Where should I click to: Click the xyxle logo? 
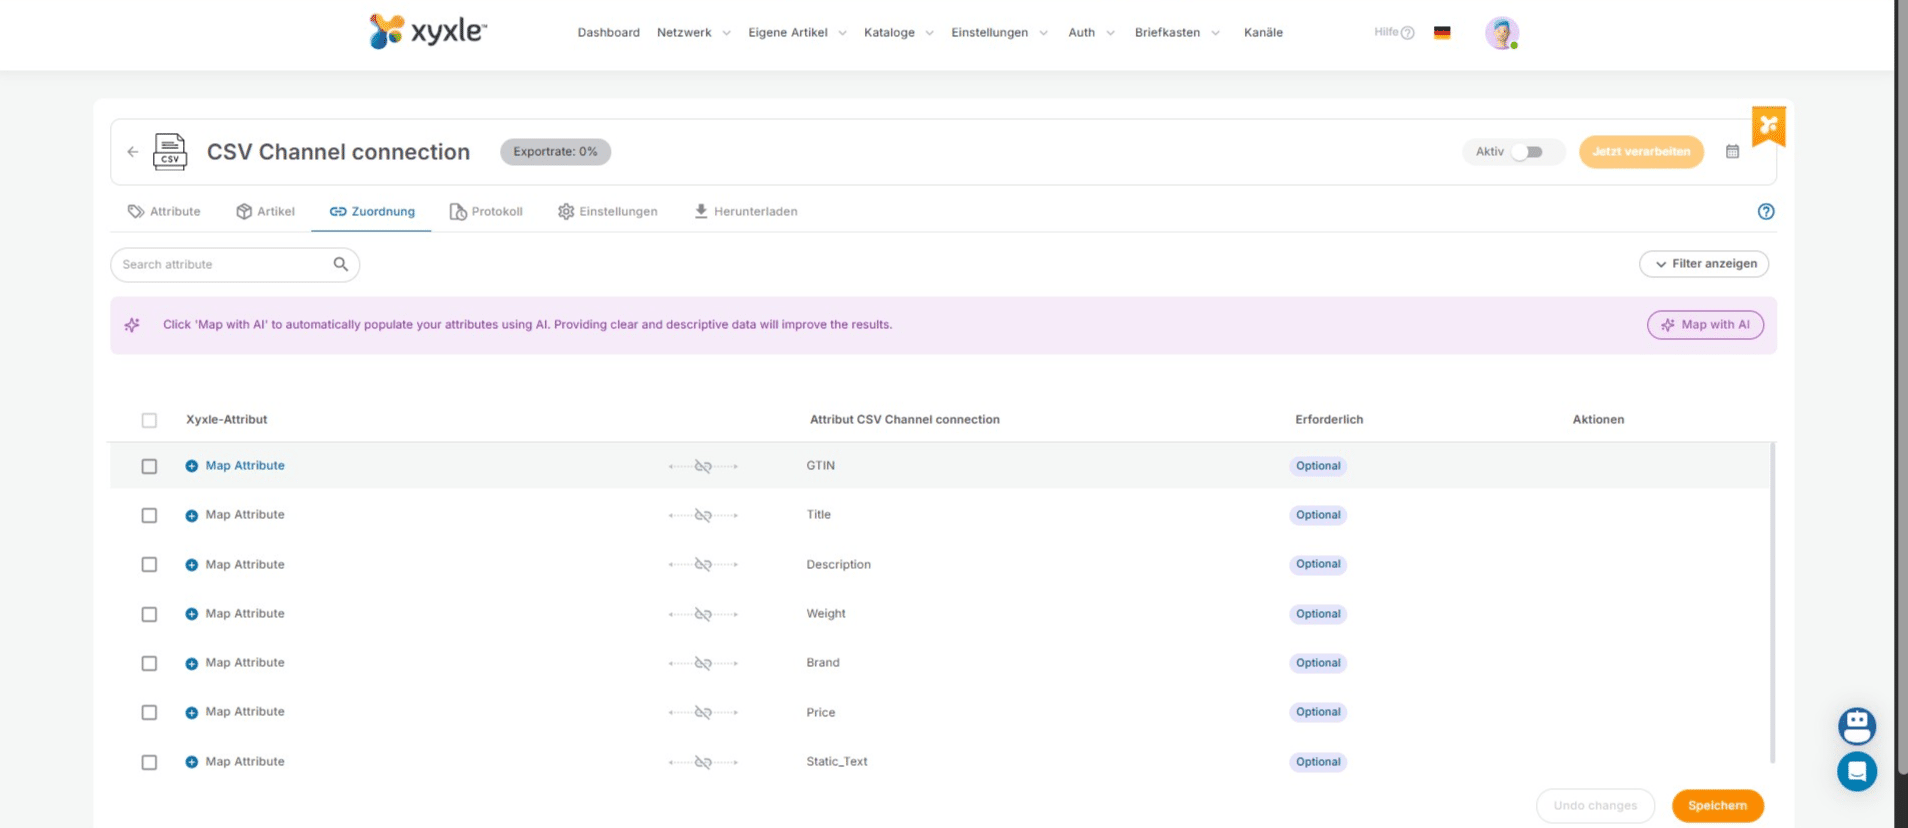pos(428,31)
